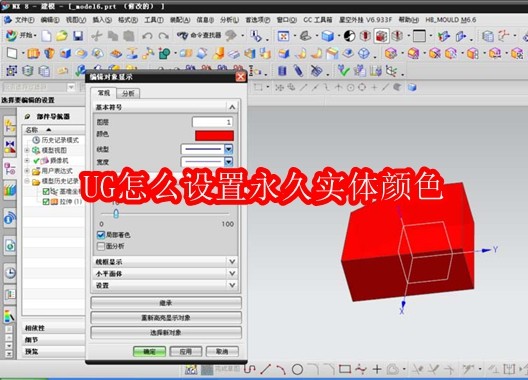Click the Cut scissors icon

tap(97, 36)
